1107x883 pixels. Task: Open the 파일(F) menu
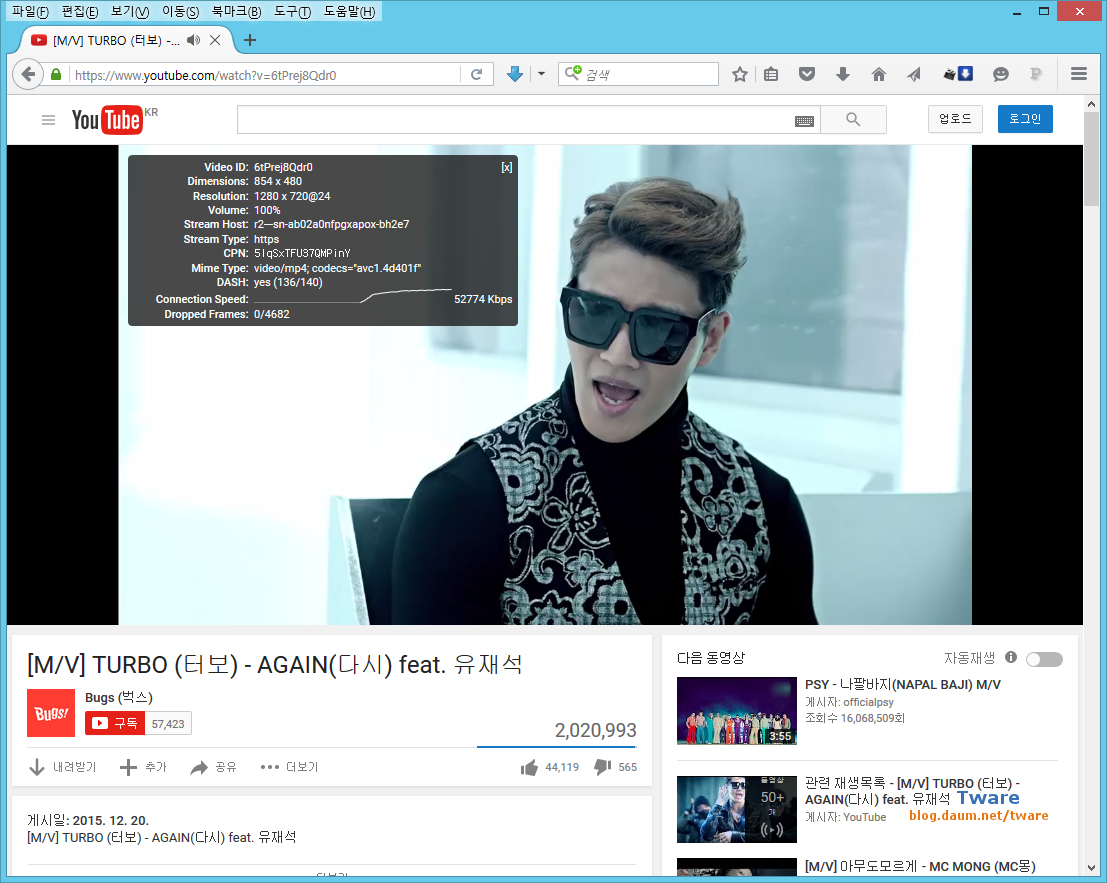(30, 11)
